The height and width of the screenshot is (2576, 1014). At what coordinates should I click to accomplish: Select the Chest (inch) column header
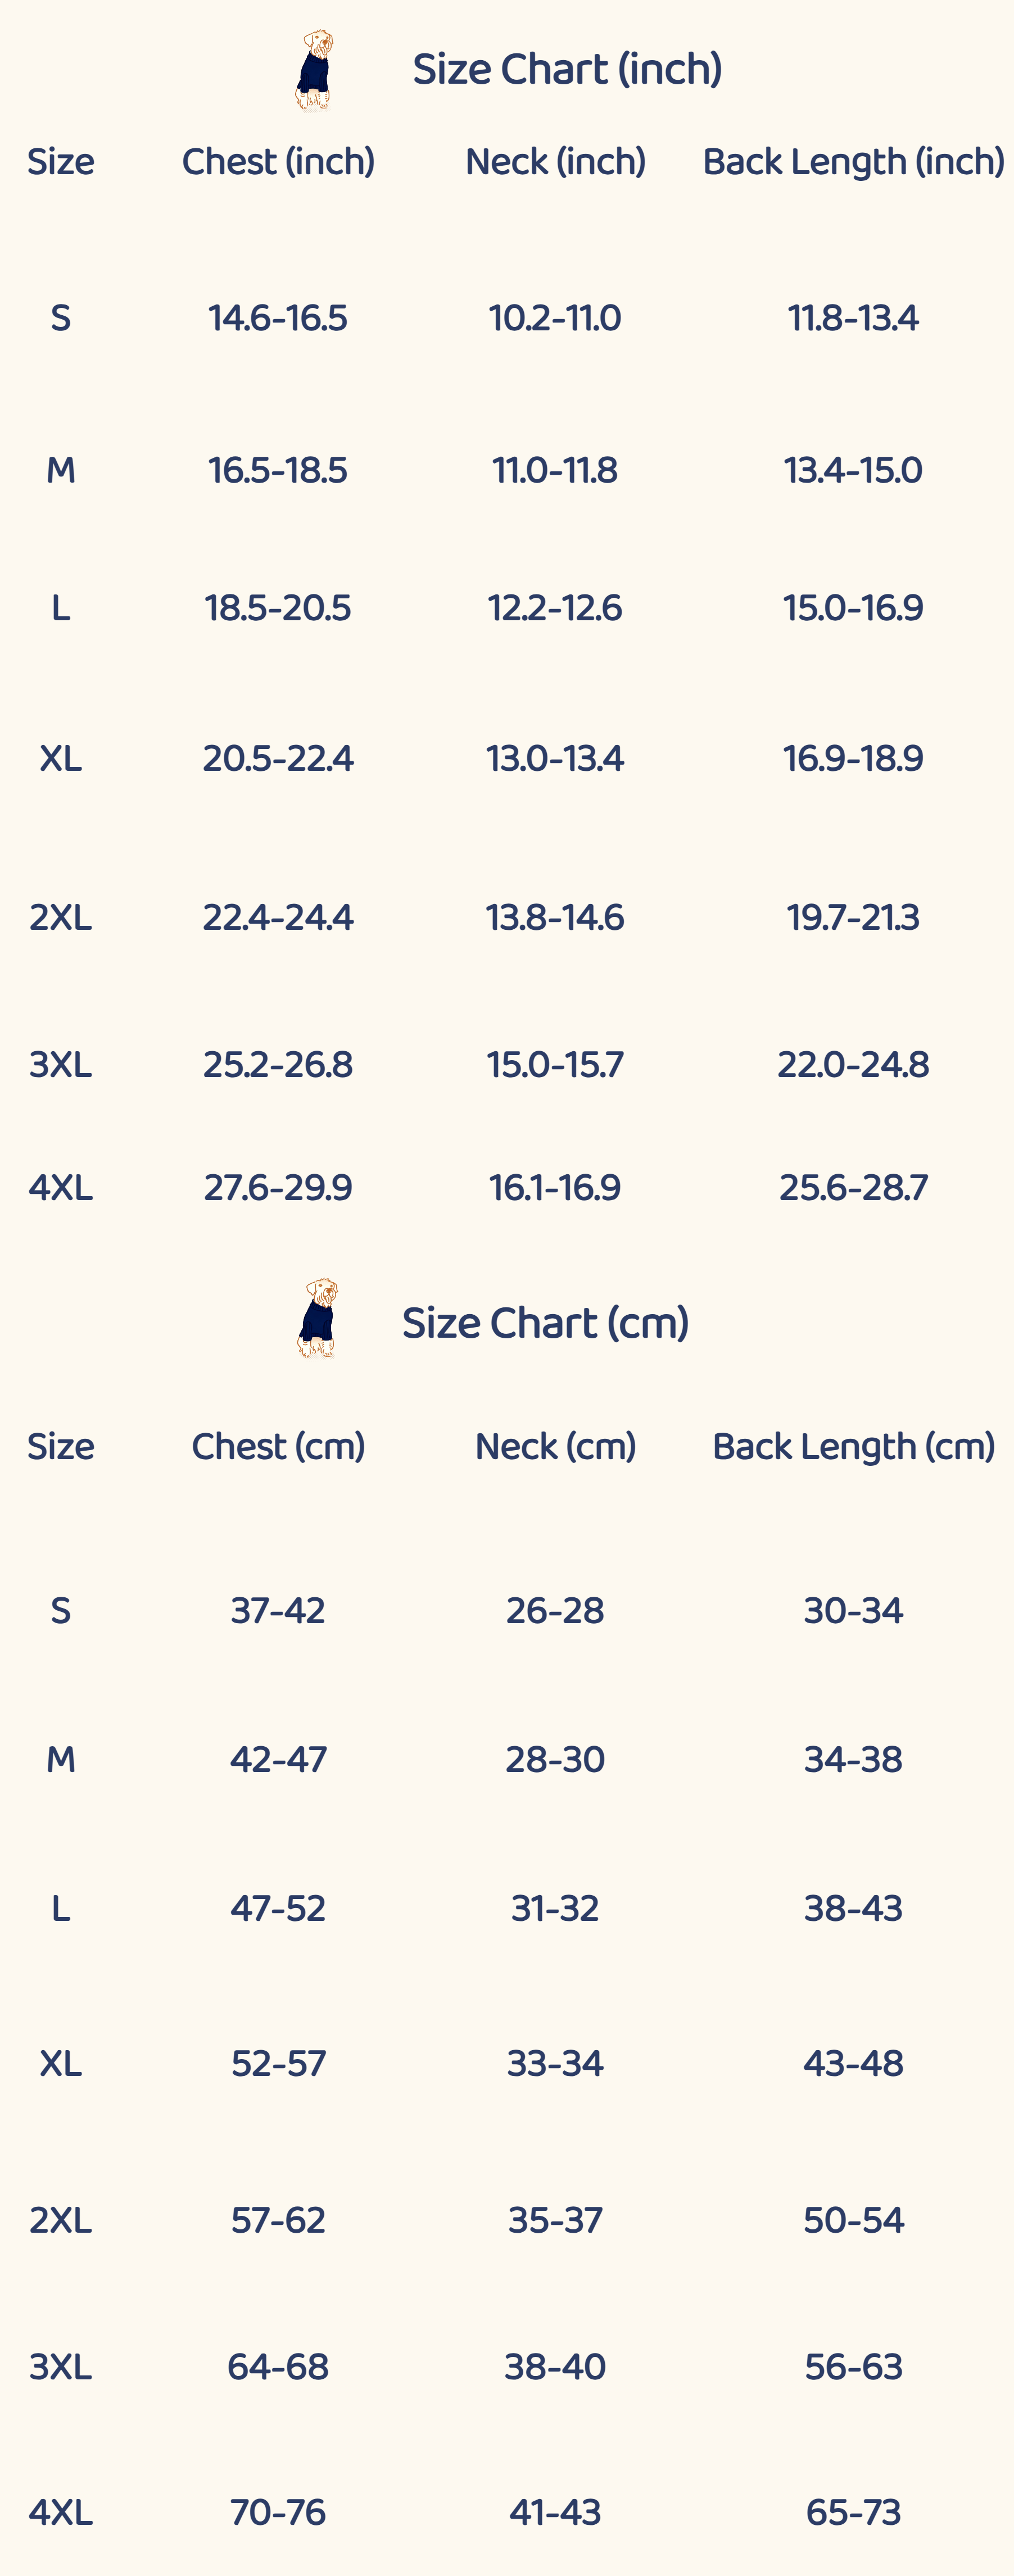point(278,161)
